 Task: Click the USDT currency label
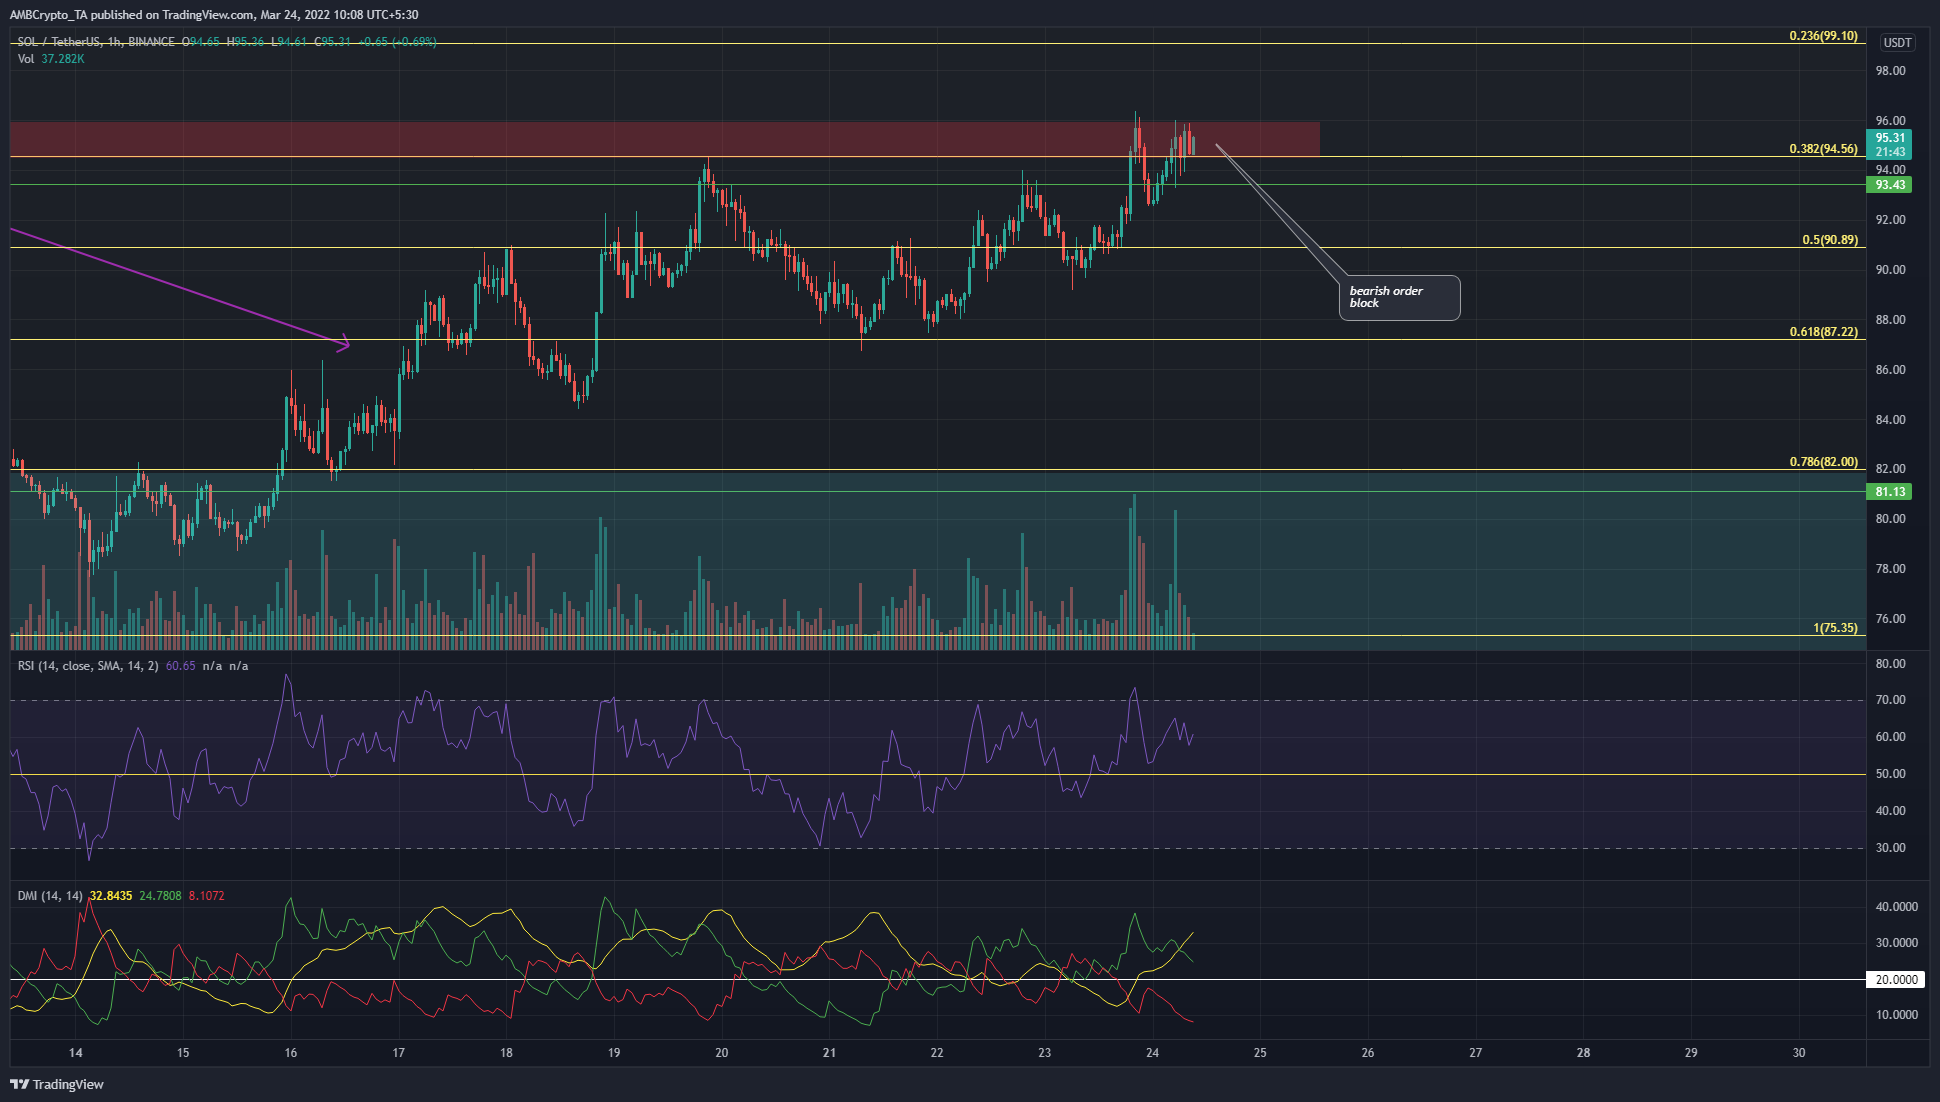1897,43
